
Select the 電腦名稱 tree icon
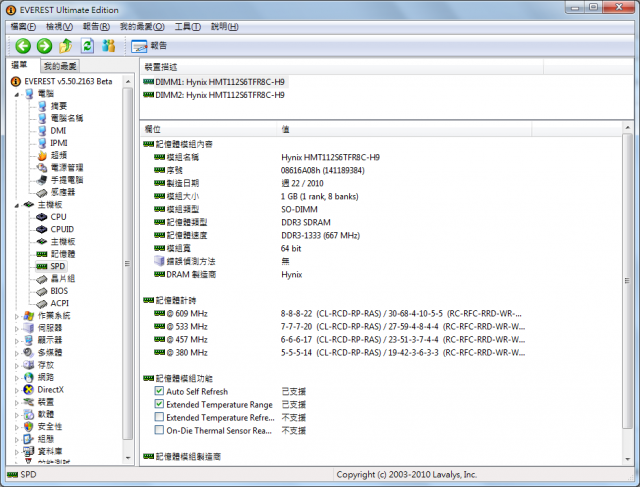tap(42, 118)
